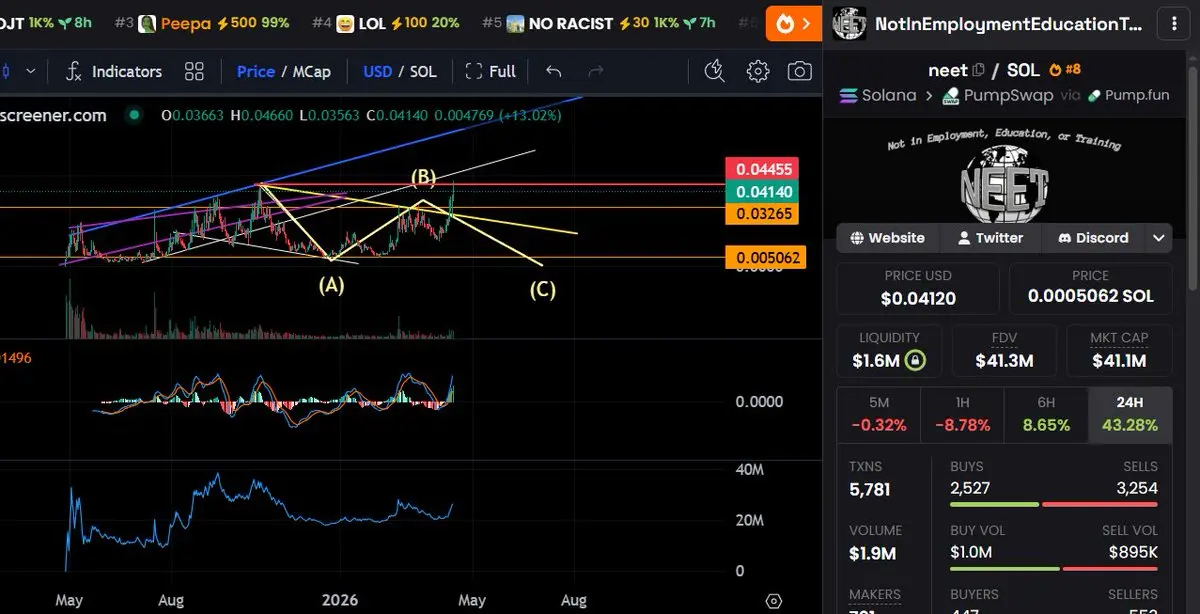Open the Website link button

point(888,238)
